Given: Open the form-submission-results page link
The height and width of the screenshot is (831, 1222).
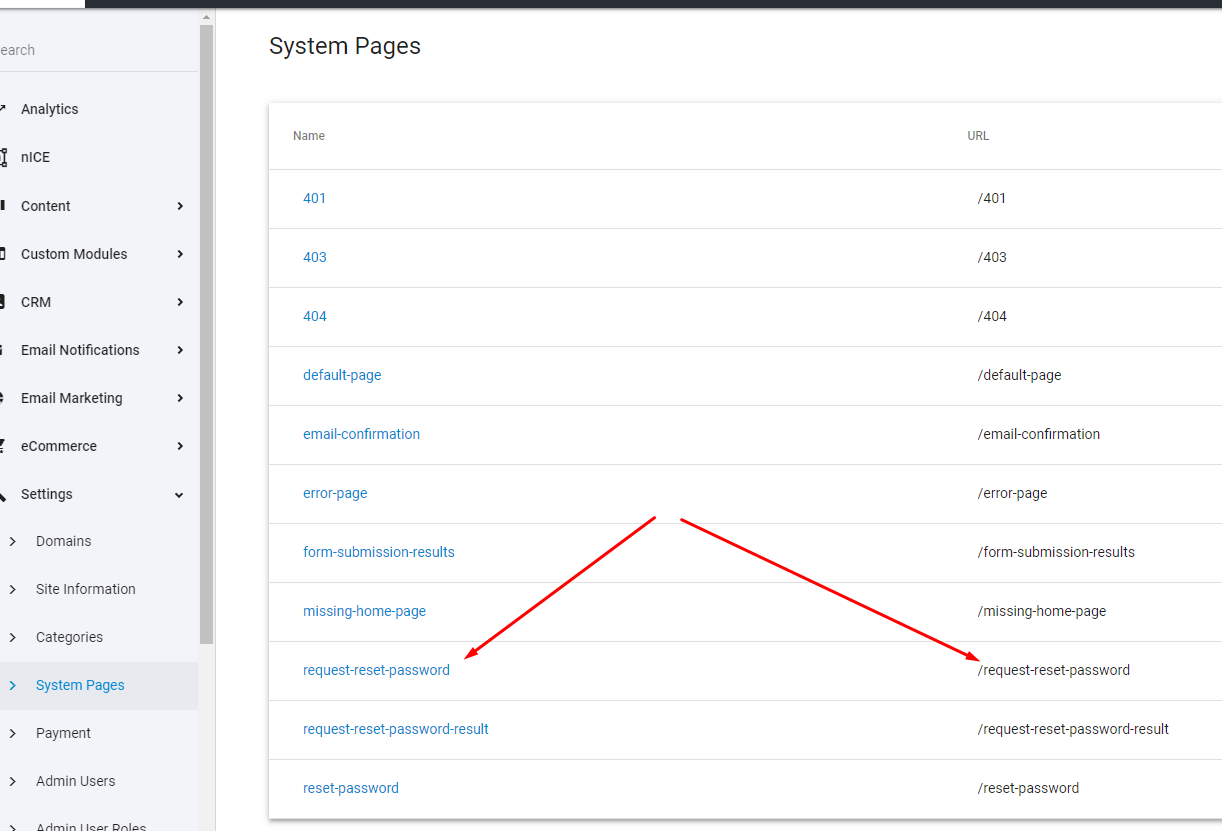Looking at the screenshot, I should 379,552.
